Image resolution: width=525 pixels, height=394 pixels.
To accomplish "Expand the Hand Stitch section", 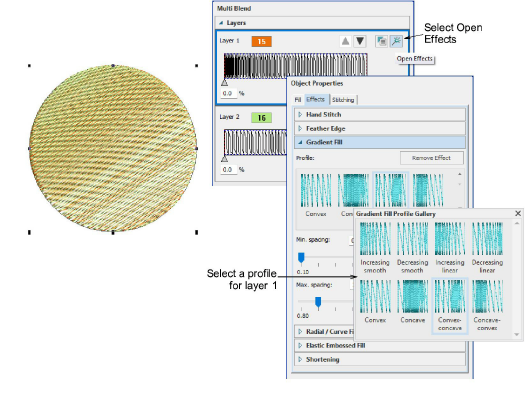I will [x=300, y=114].
